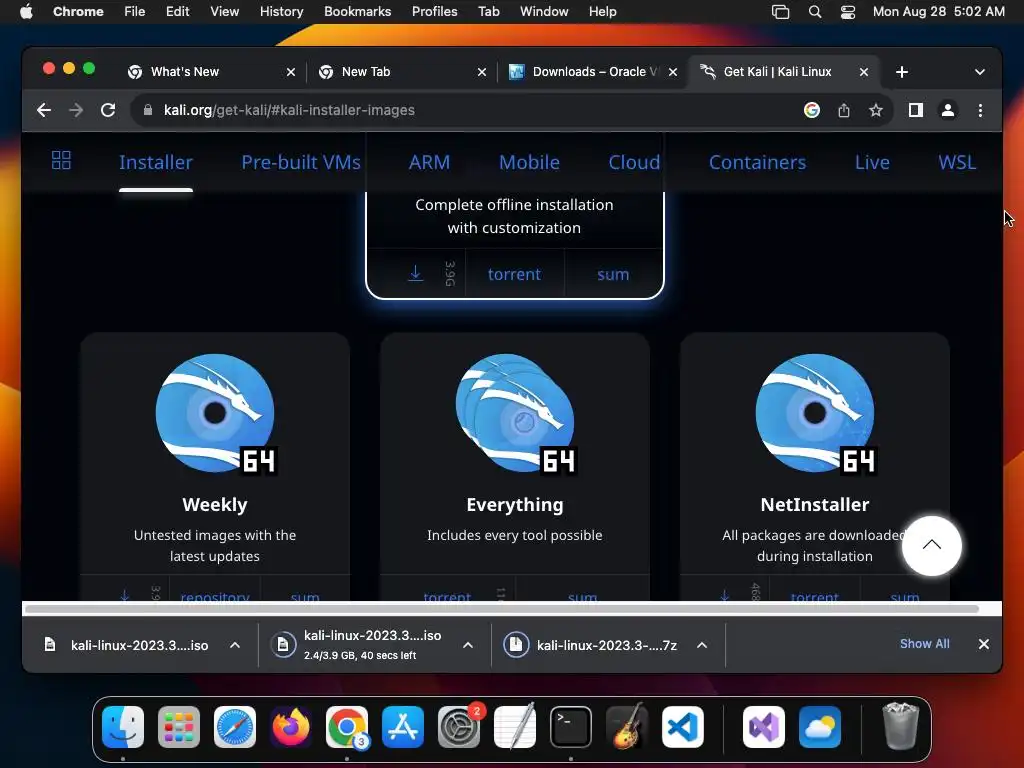Select the Containers section
Screen dimensions: 1024x768
coord(758,162)
